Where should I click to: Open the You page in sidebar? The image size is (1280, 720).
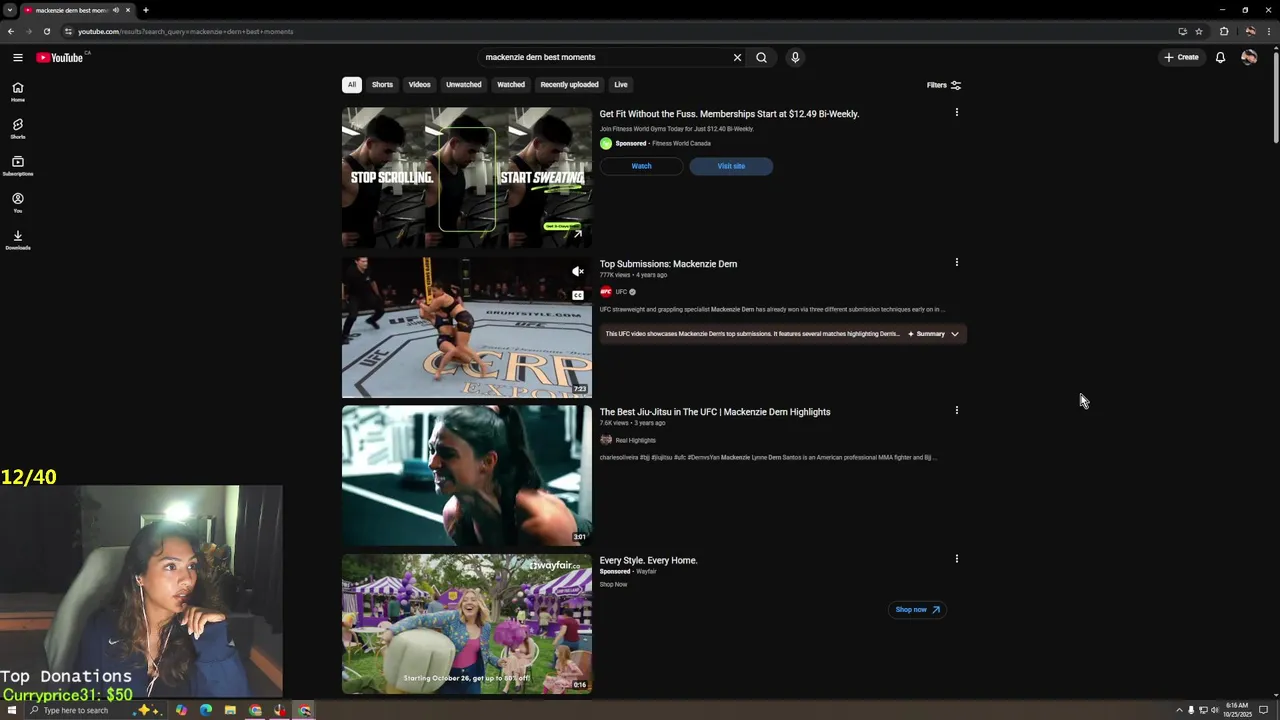point(18,203)
